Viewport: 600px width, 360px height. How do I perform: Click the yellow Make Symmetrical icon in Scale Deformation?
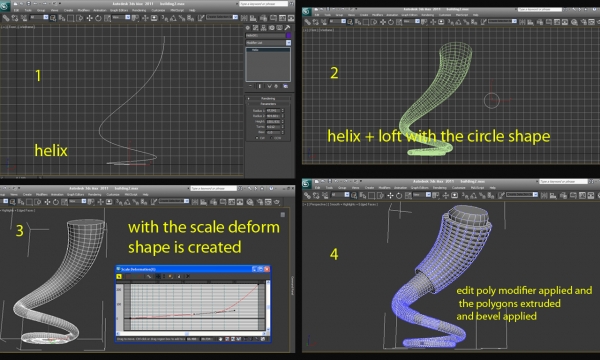pos(119,276)
